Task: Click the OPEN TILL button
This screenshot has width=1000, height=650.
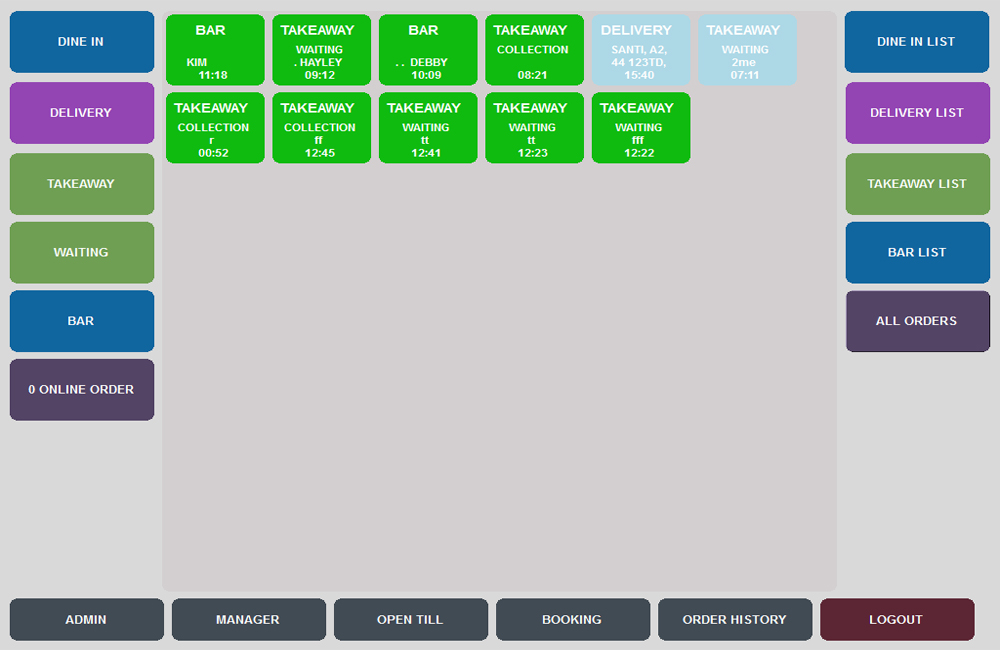Action: point(411,619)
